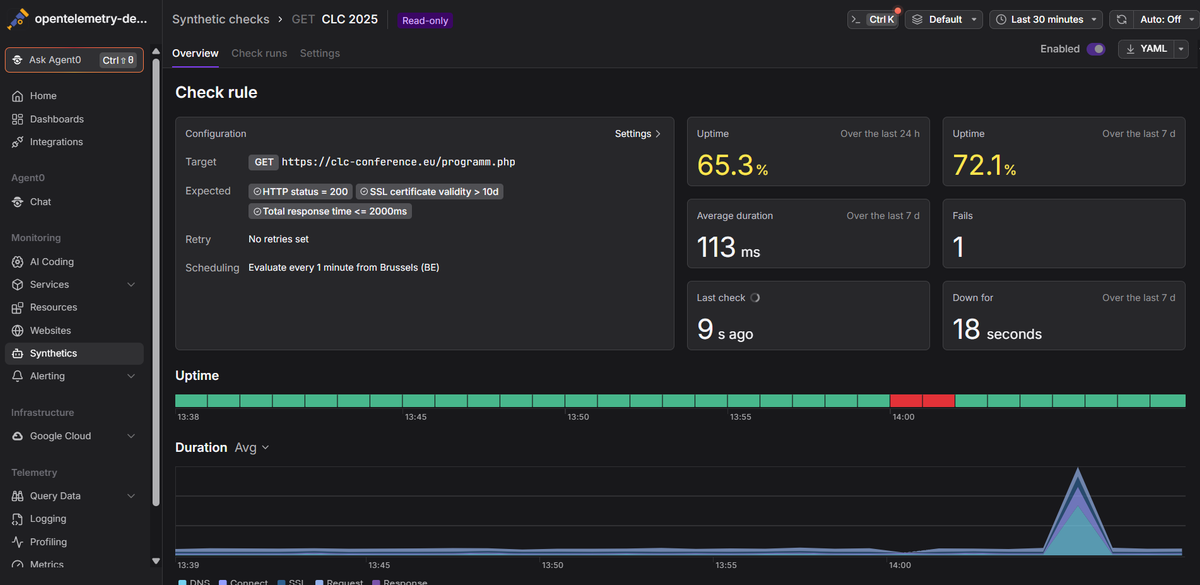This screenshot has height=585, width=1200.
Task: Click the DNS legend entry under the chart
Action: click(194, 582)
